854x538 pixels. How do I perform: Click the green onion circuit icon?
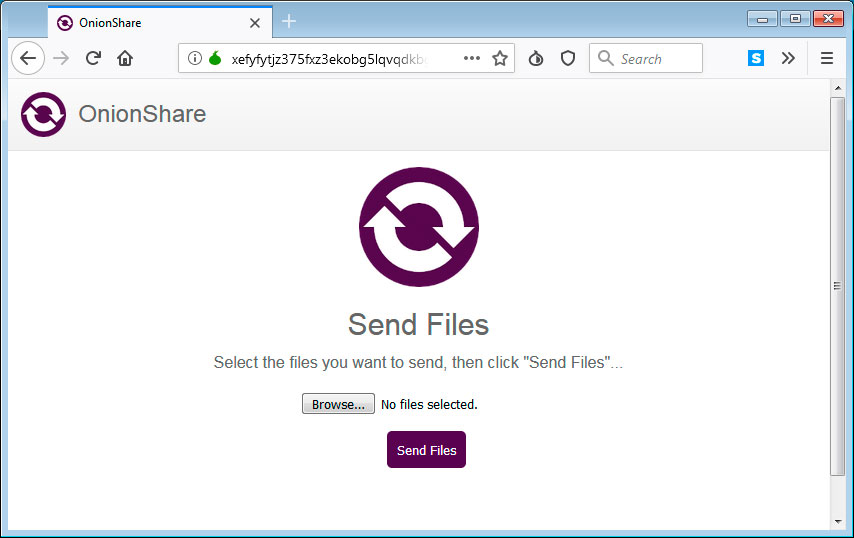[215, 58]
